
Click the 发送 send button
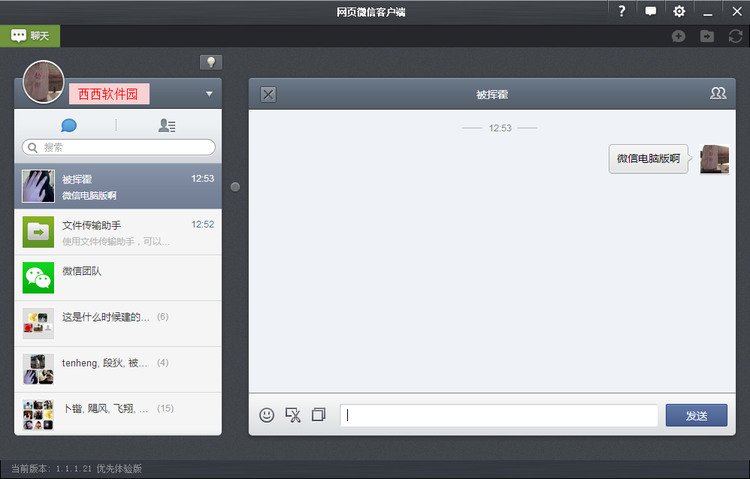(x=696, y=415)
